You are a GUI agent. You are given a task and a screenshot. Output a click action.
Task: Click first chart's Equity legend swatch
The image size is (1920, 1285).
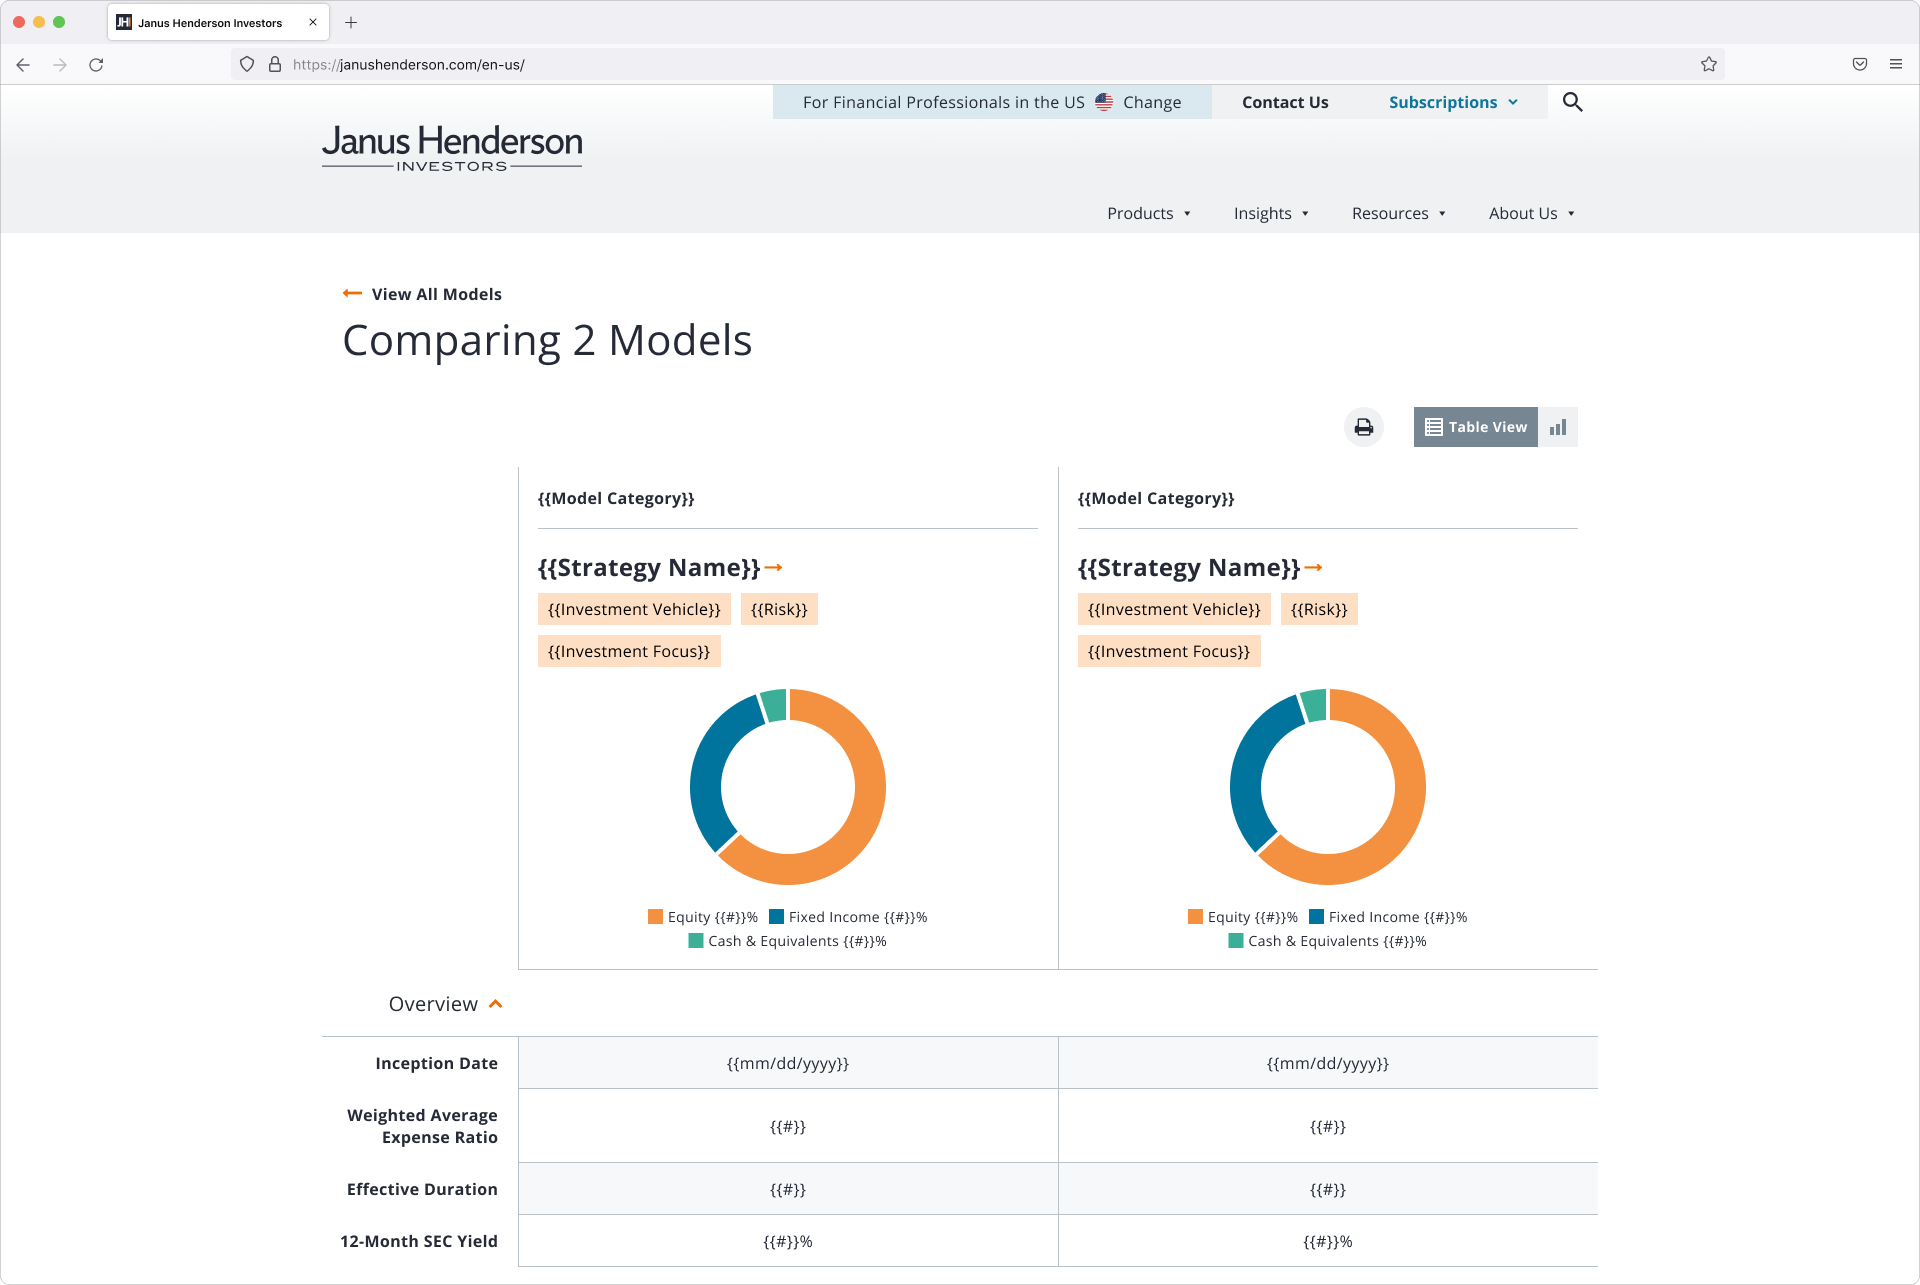[x=656, y=916]
